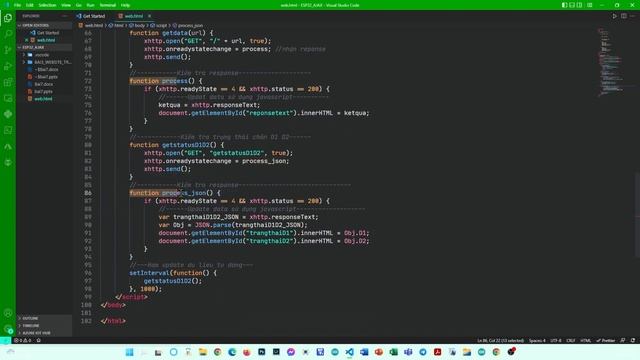Open Microsoft Edge from taskbar

point(232,352)
